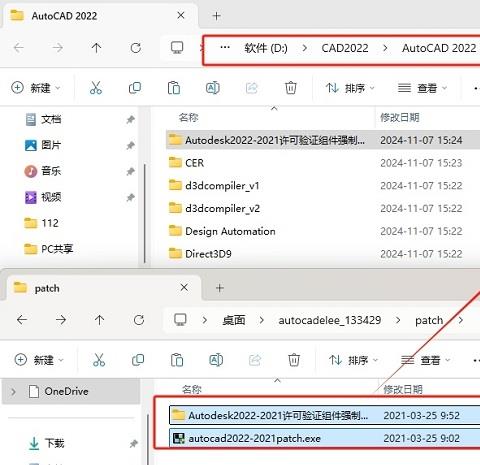Image resolution: width=480 pixels, height=465 pixels.
Task: Click Copy icon in patch window toolbar
Action: 138,360
